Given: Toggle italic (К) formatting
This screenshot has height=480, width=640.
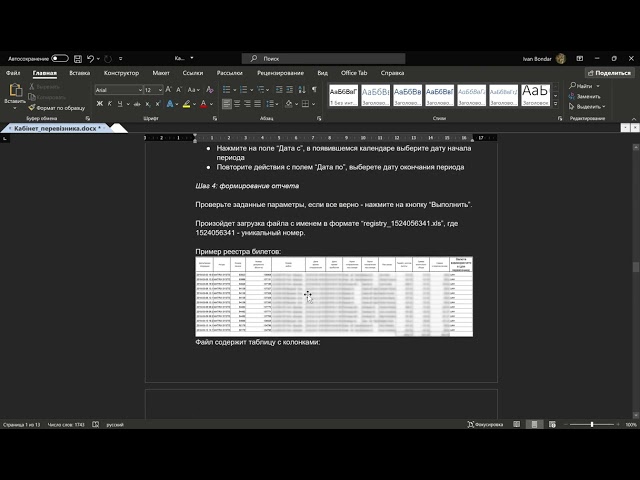Looking at the screenshot, I should click(110, 104).
